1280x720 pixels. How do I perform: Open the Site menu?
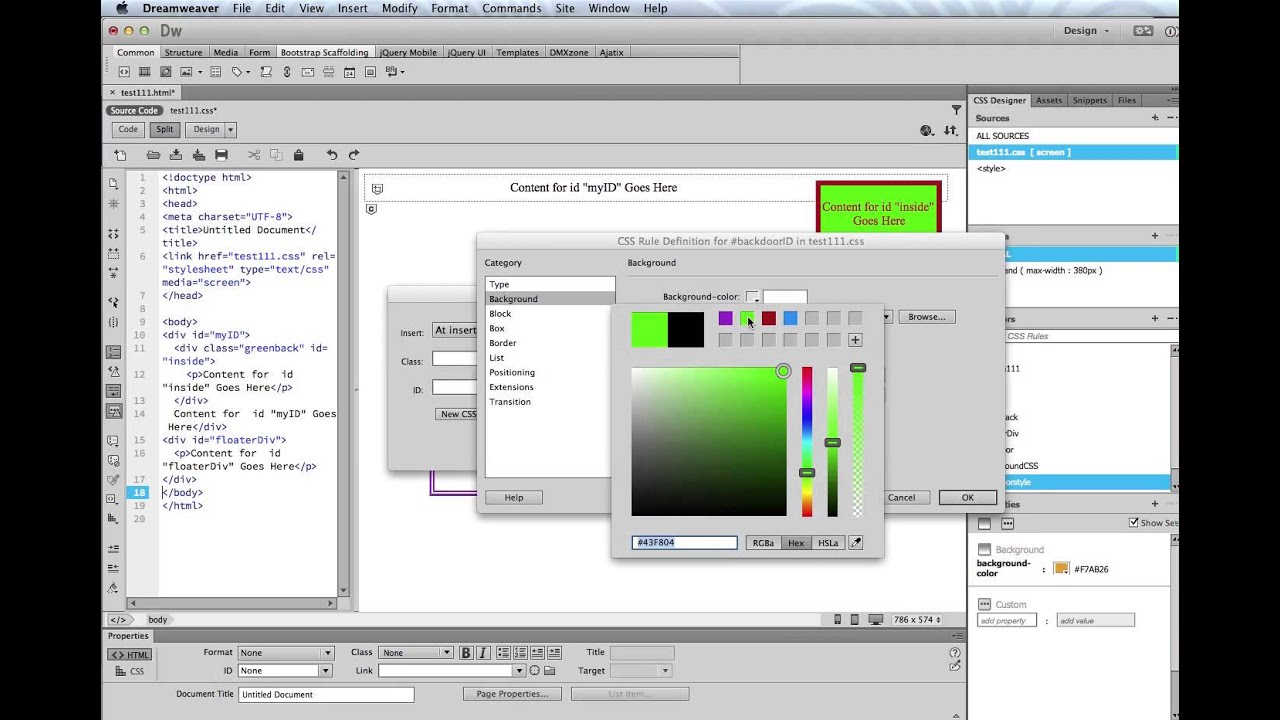(565, 8)
